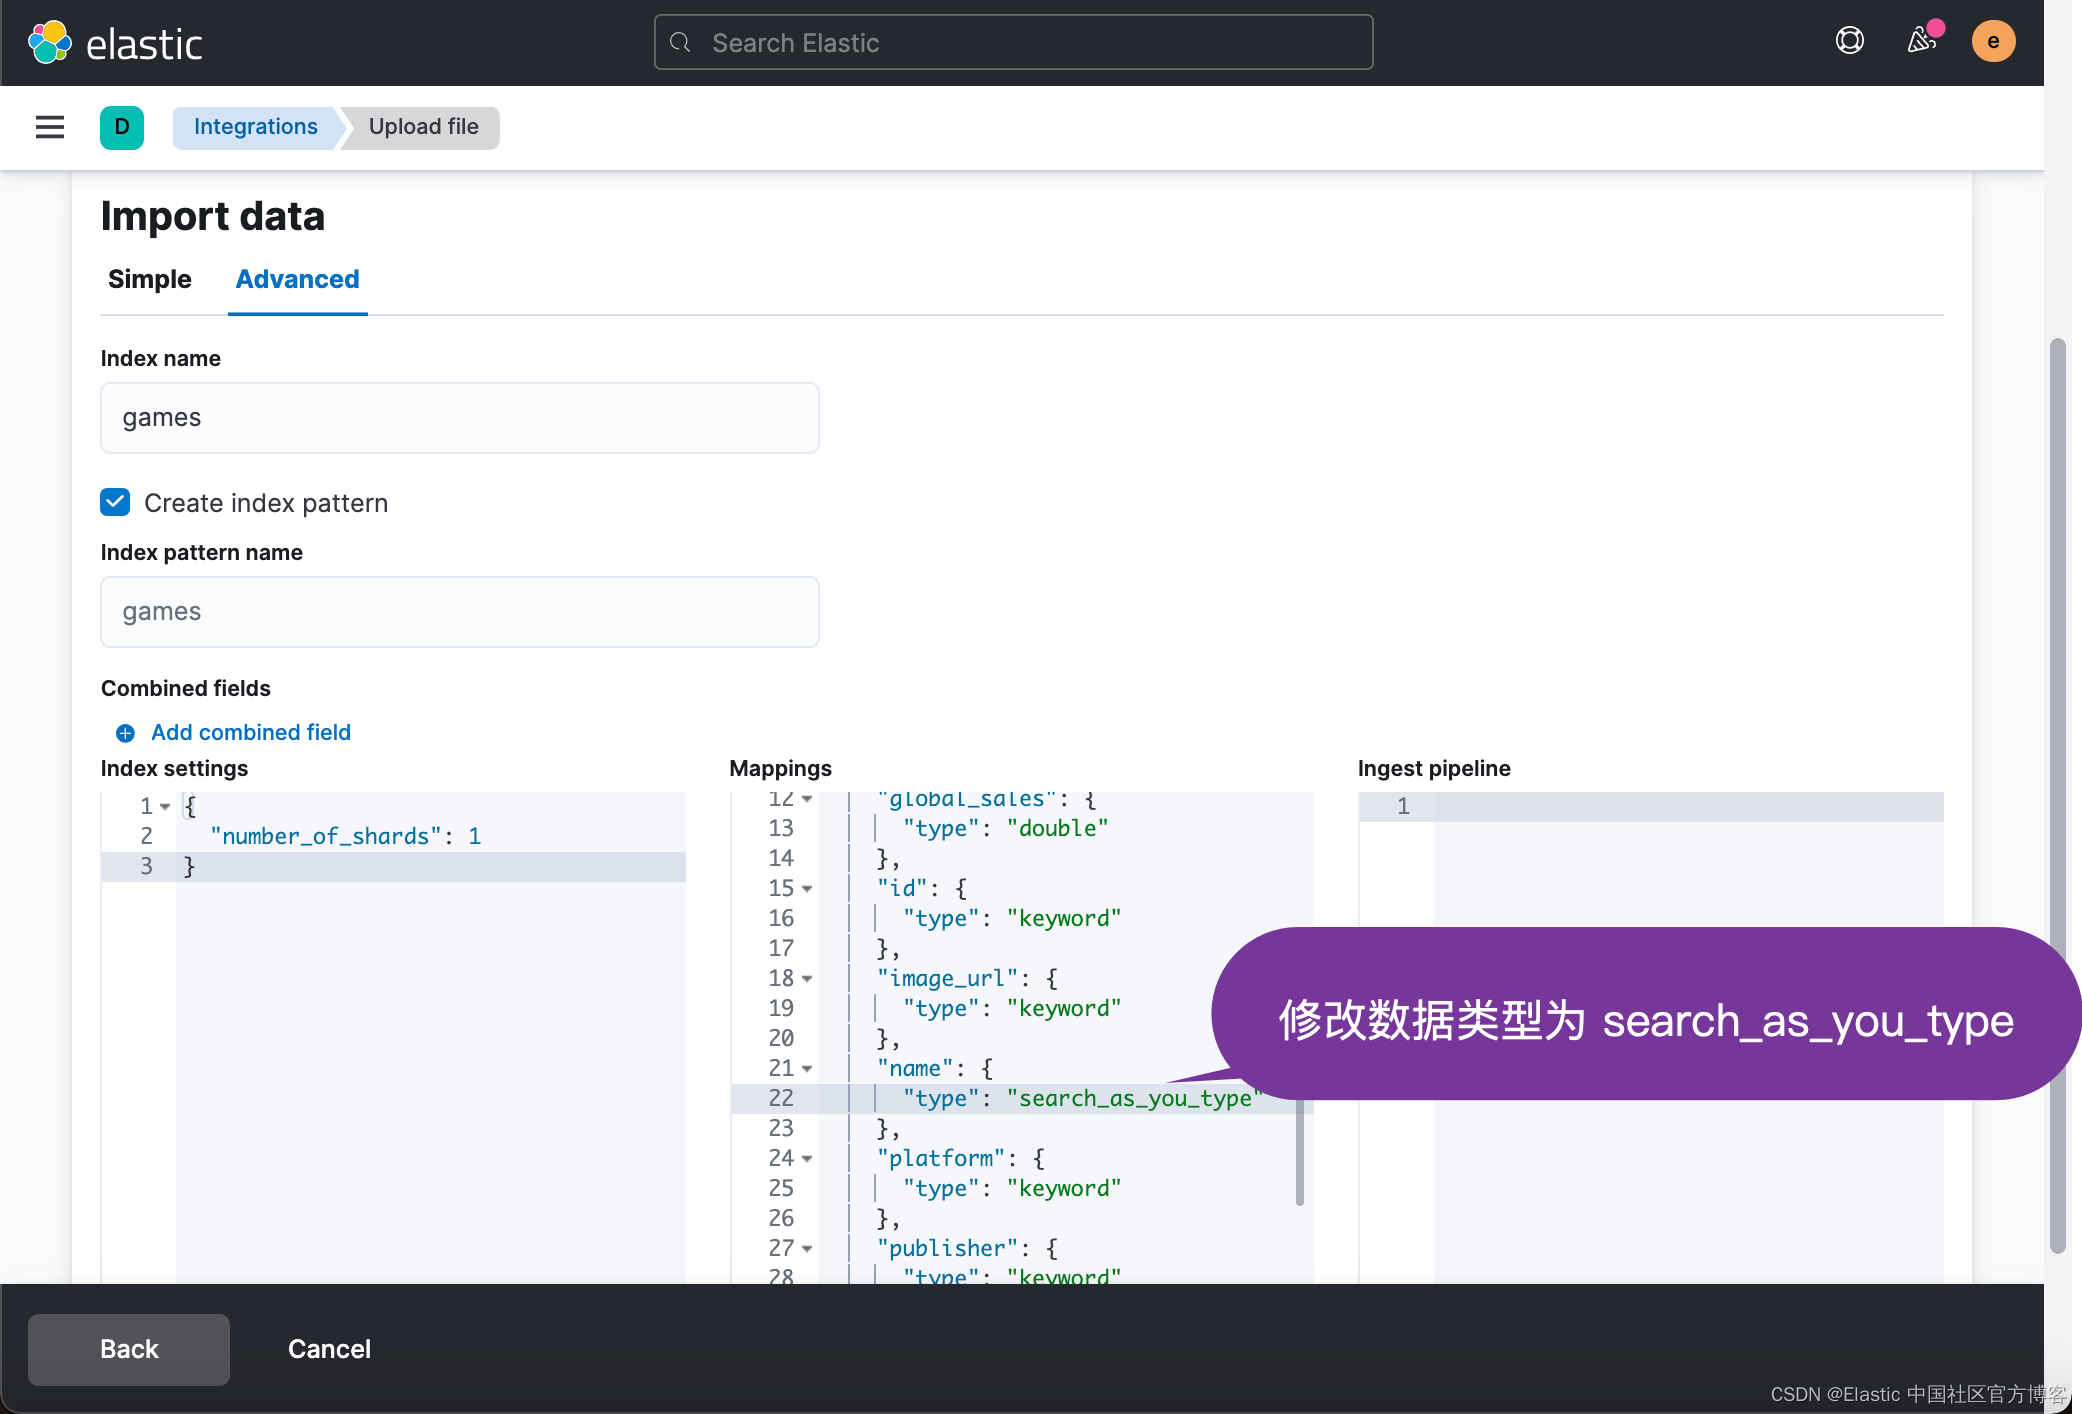
Task: Collapse the "id" block fold arrow
Action: coord(807,888)
